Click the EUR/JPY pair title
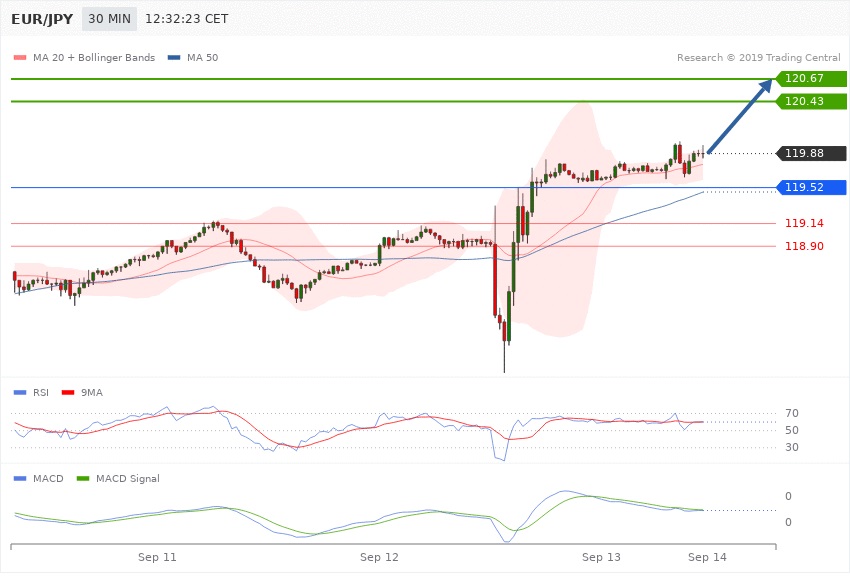Screen dimensions: 850x576 42,19
